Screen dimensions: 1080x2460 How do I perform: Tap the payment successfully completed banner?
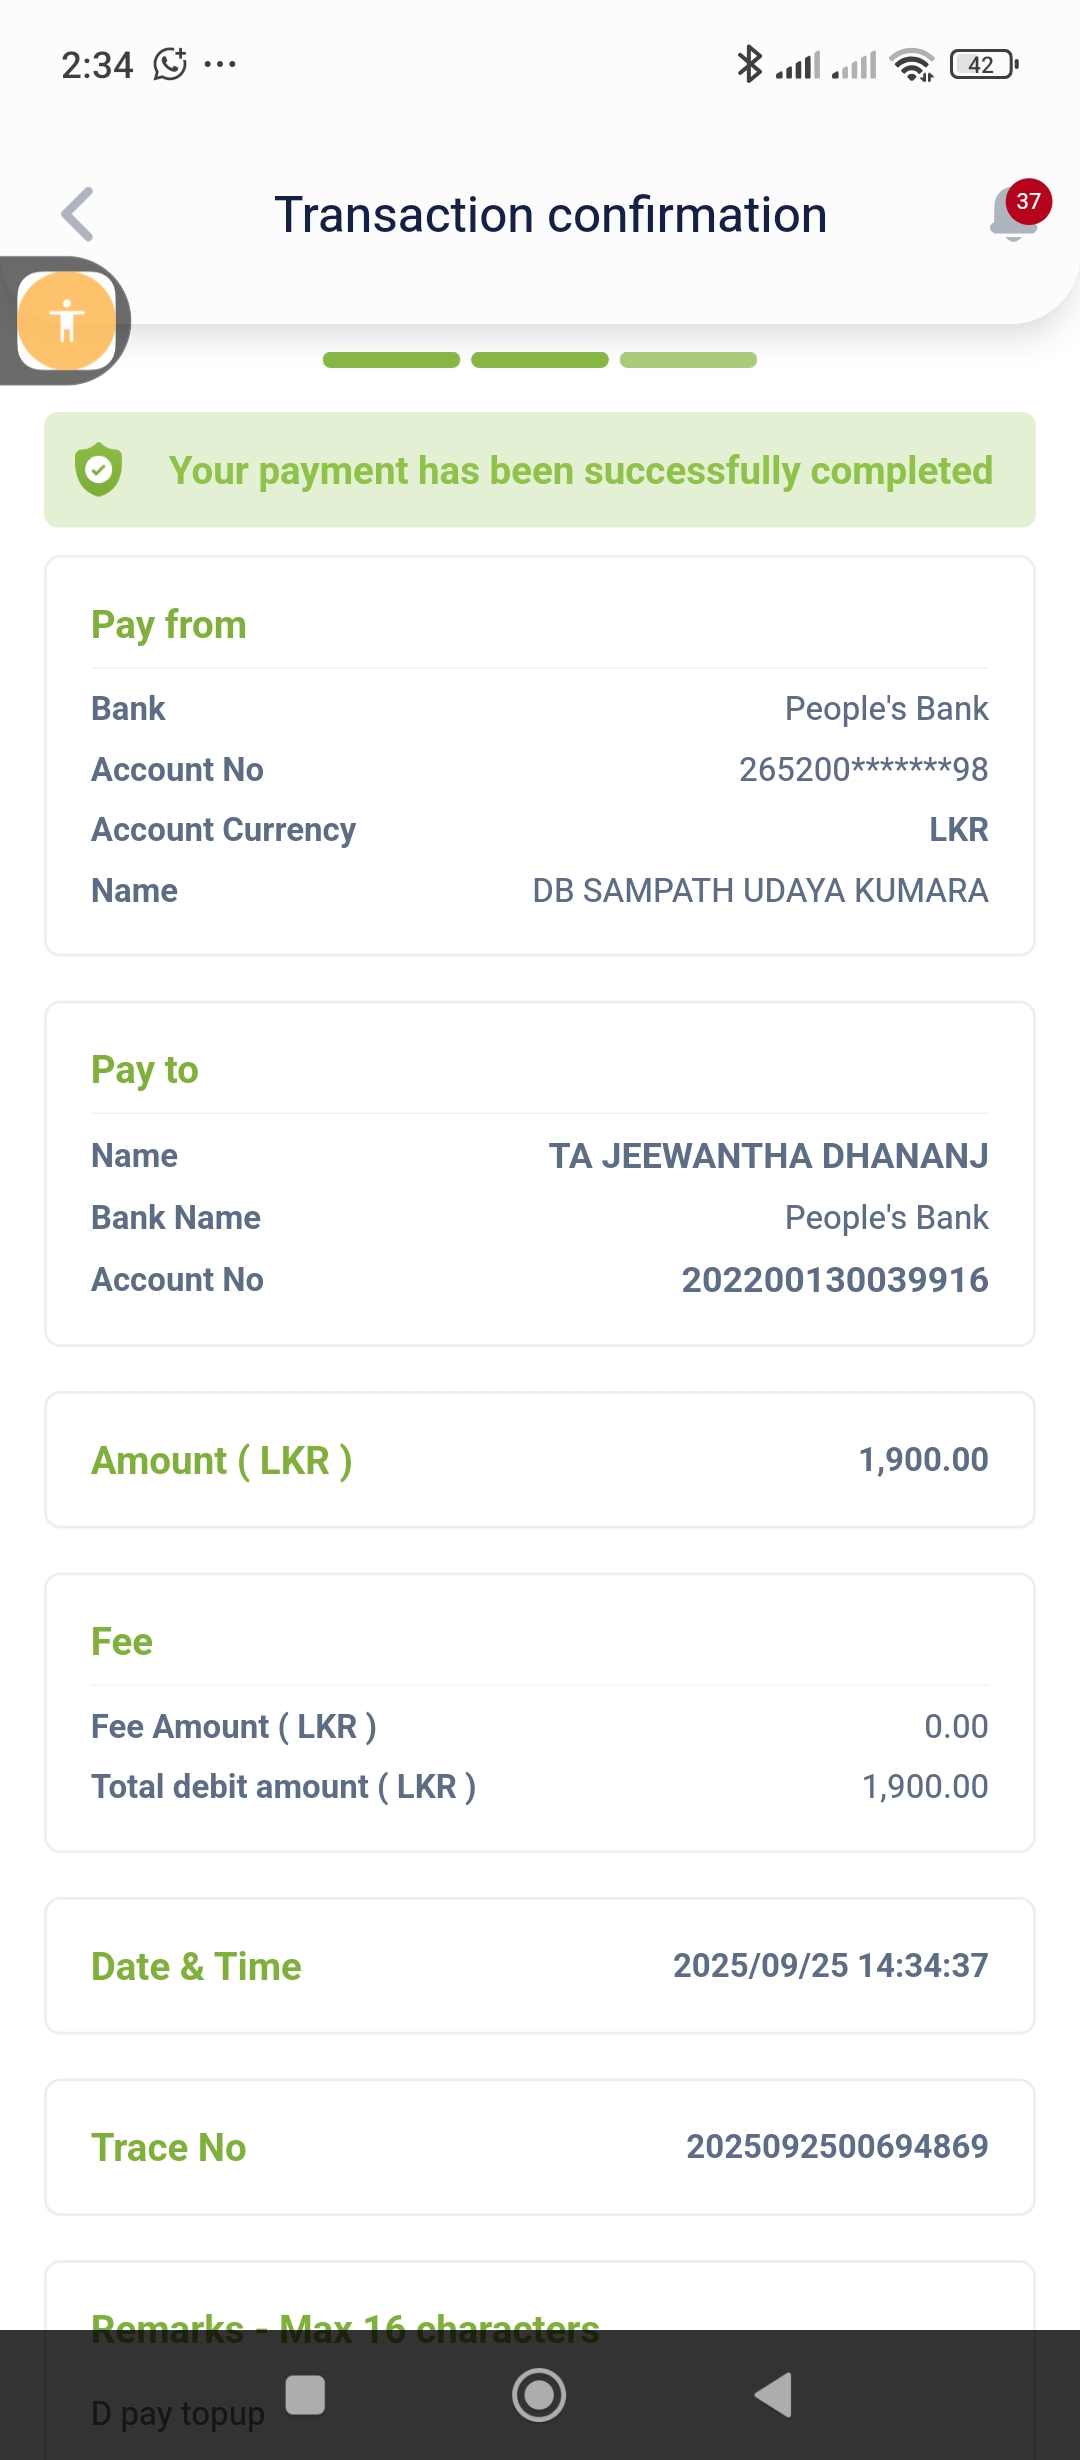click(540, 470)
